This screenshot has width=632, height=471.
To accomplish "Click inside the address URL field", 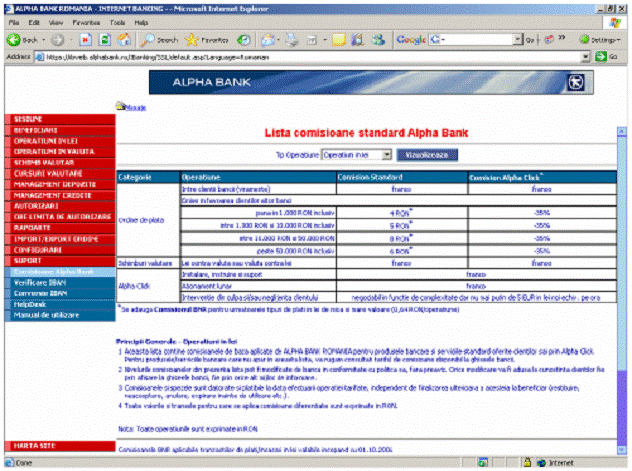I will [313, 57].
